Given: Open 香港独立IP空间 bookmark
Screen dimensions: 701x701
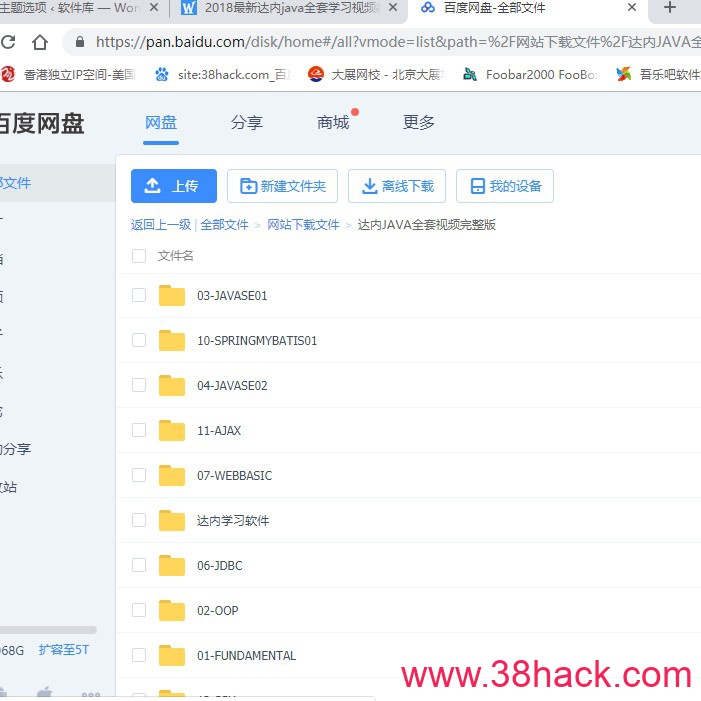Looking at the screenshot, I should (x=69, y=75).
